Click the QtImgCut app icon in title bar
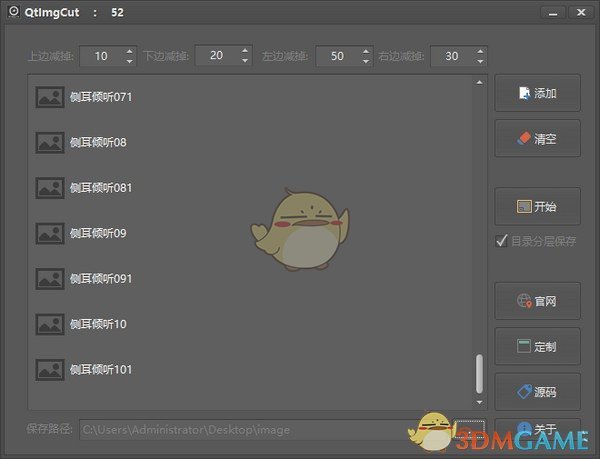Image resolution: width=600 pixels, height=459 pixels. [14, 11]
